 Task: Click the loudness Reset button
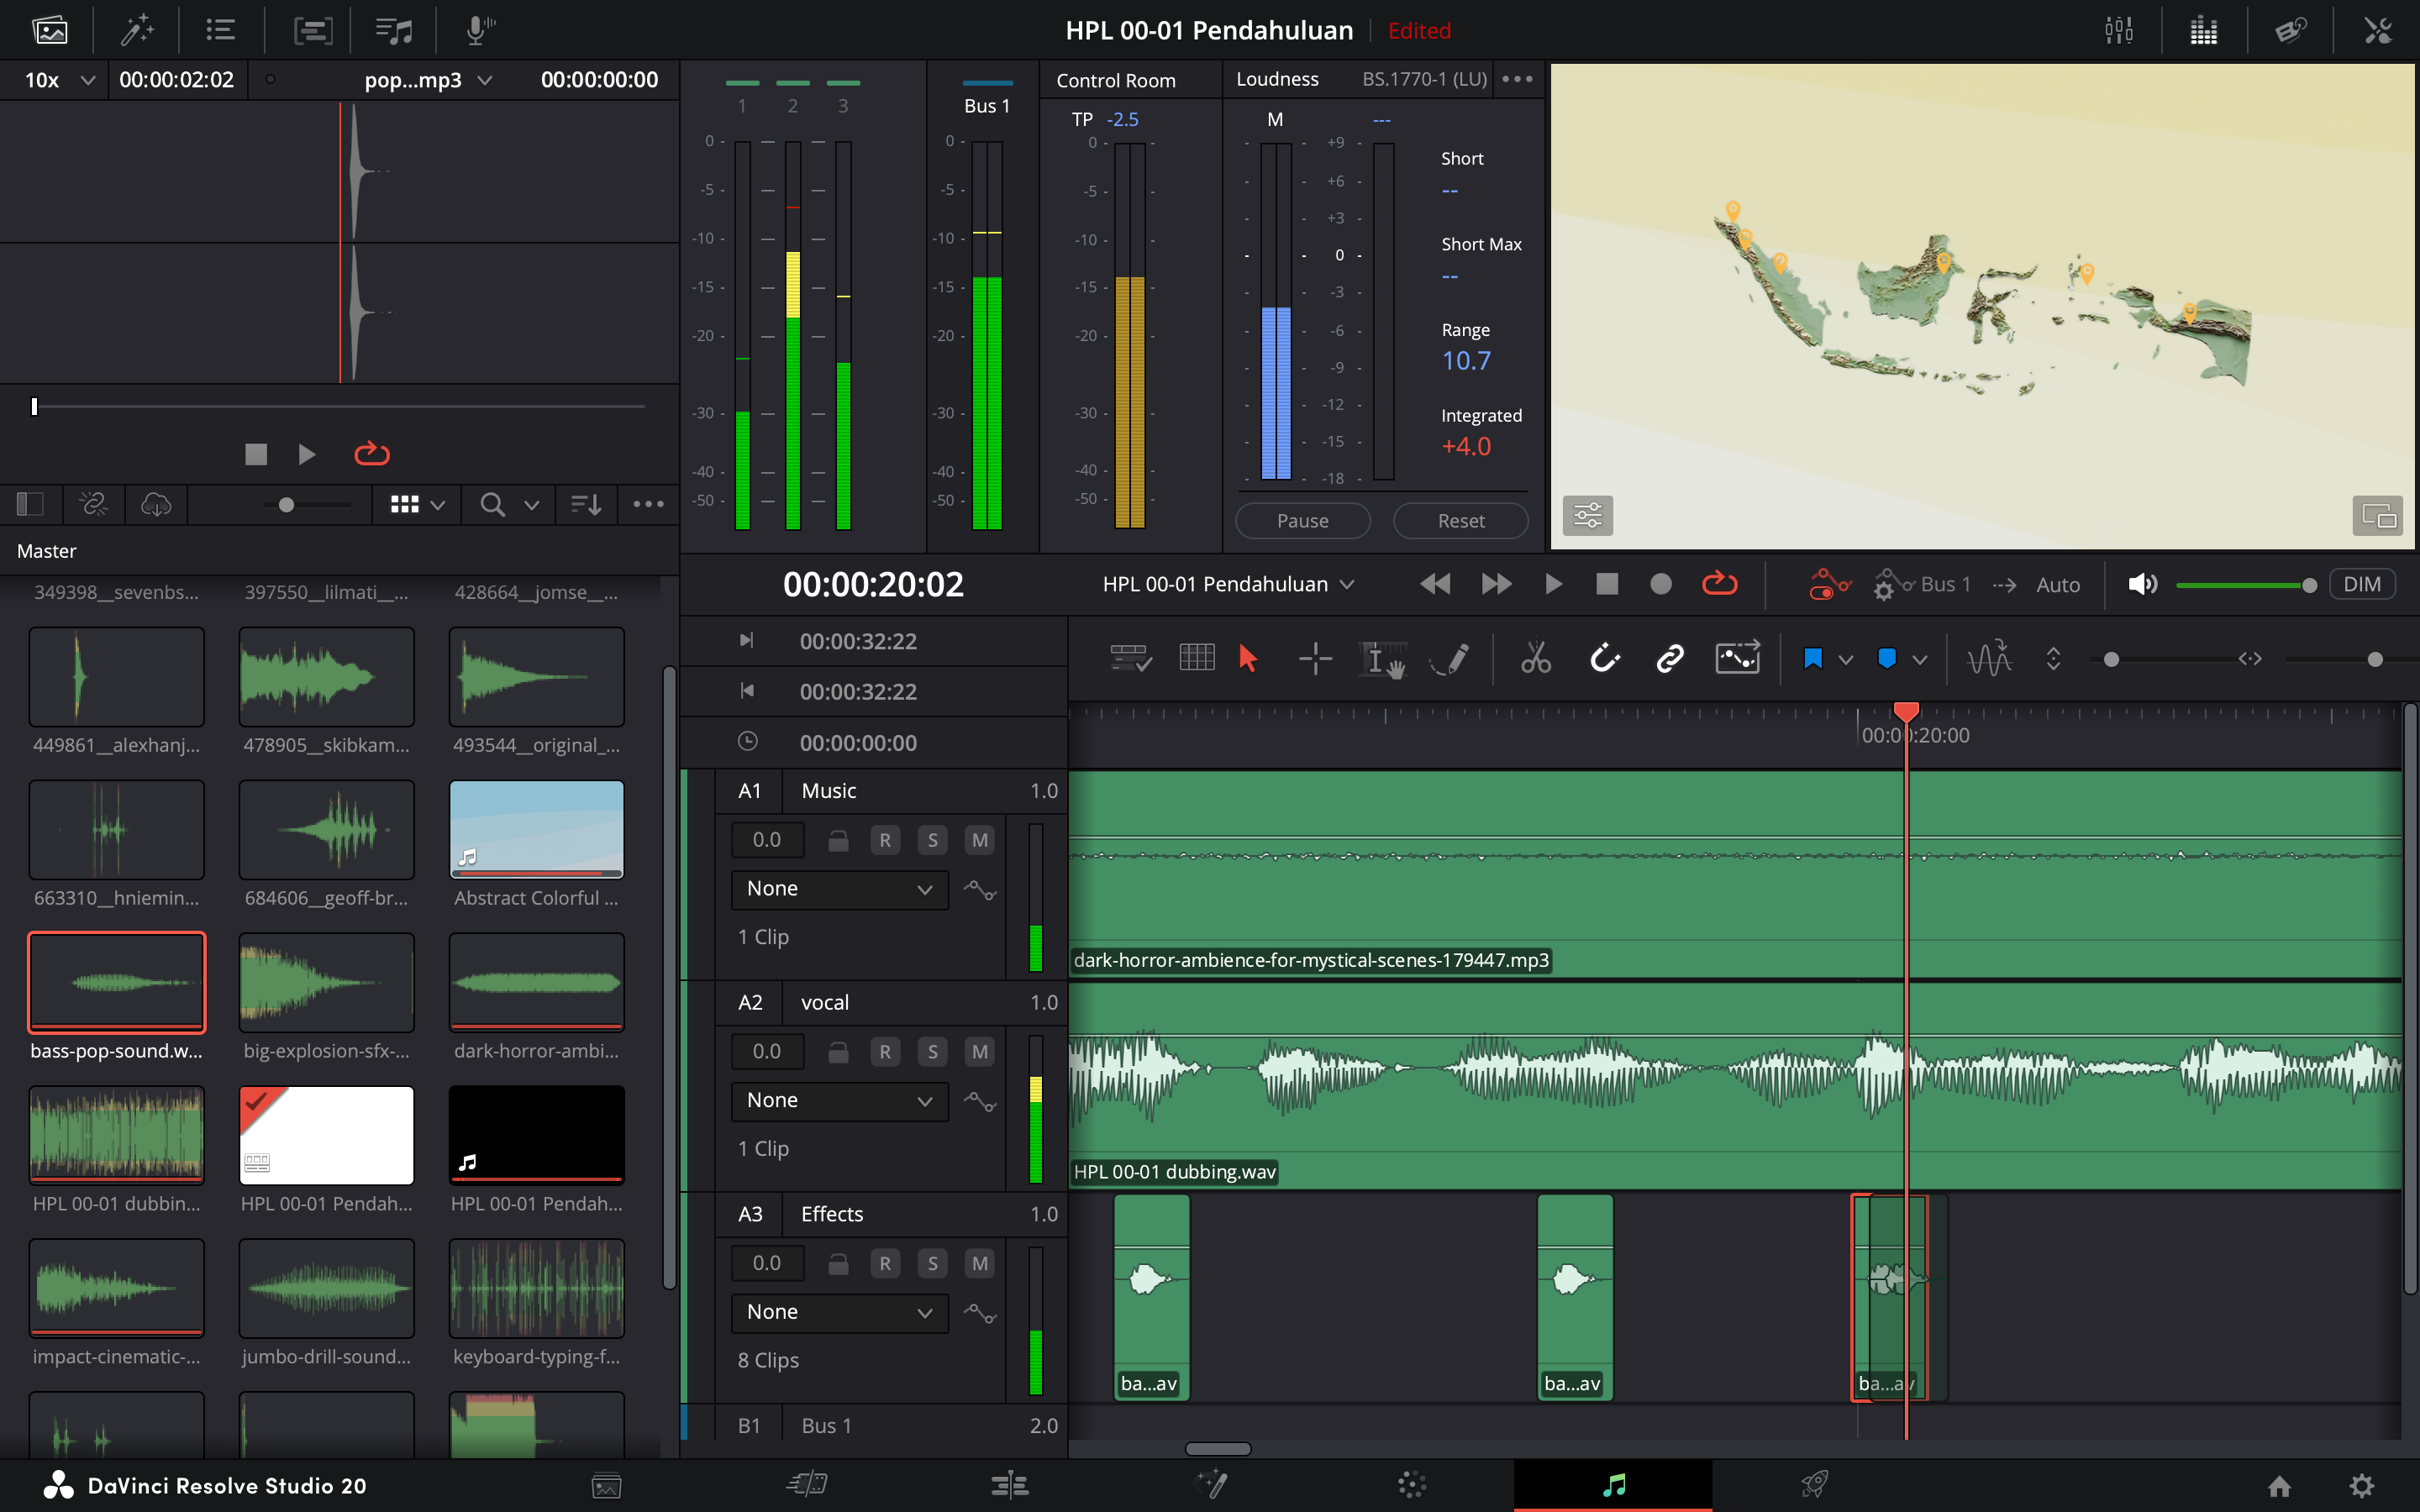pos(1460,521)
